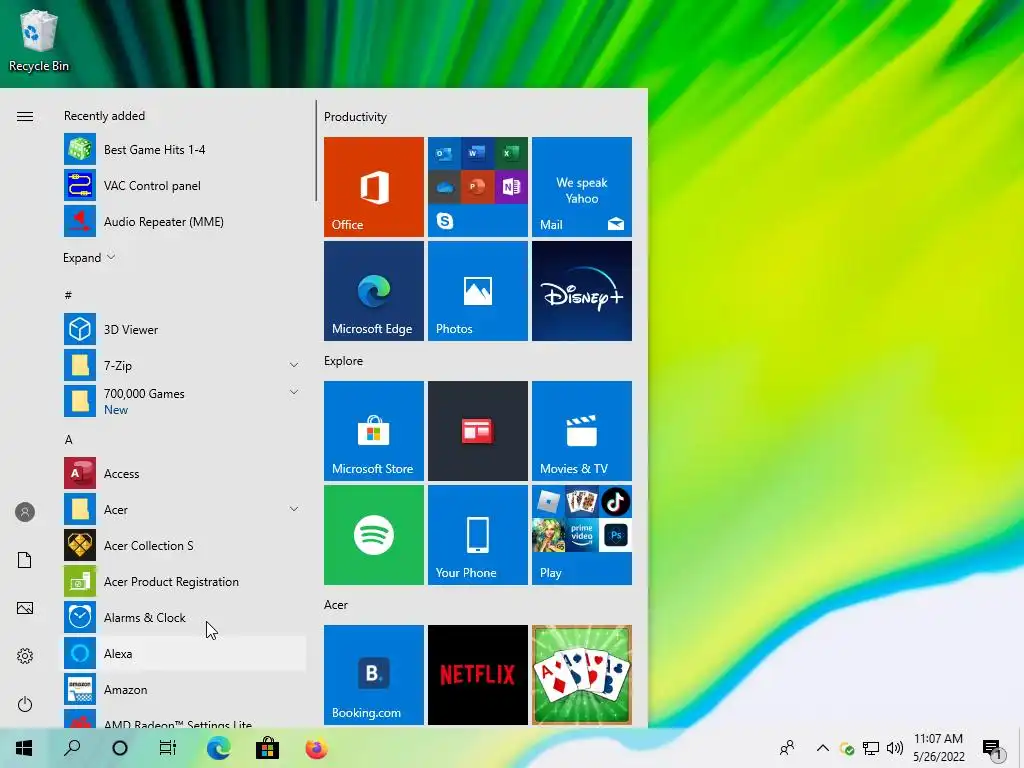Launch the Netflix tile
Viewport: 1024px width, 768px height.
click(477, 675)
